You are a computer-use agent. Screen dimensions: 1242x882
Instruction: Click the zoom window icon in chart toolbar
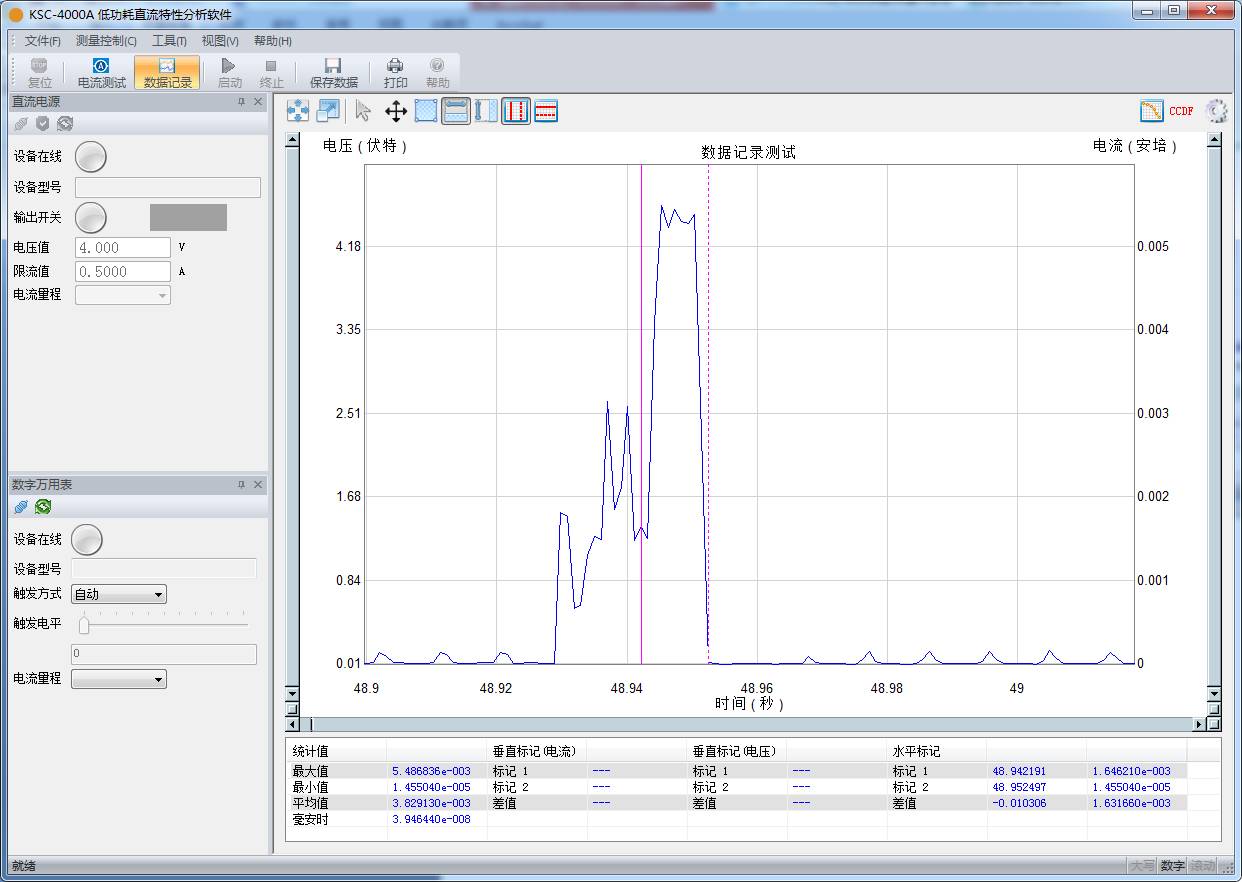[328, 111]
